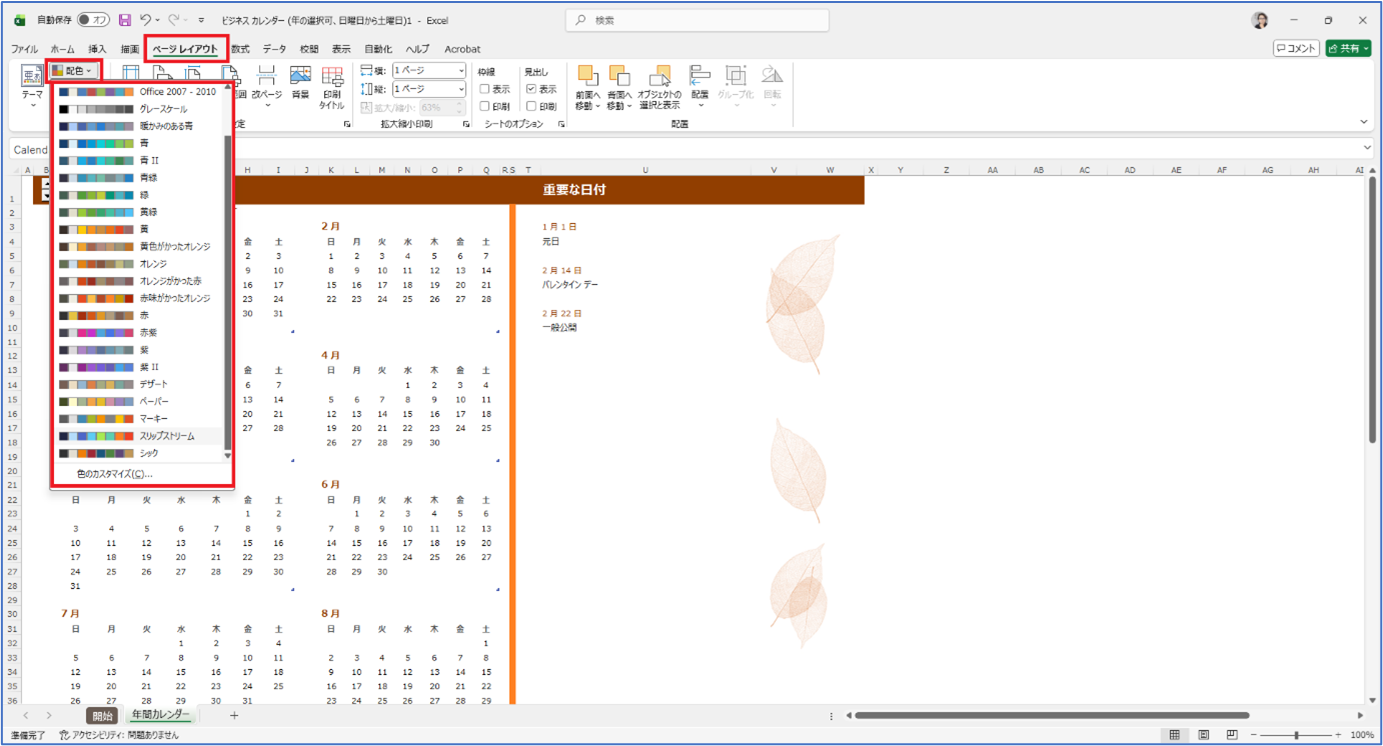The width and height of the screenshot is (1383, 746).
Task: Click the 背面へ移動 (Send Backward) icon
Action: (619, 86)
